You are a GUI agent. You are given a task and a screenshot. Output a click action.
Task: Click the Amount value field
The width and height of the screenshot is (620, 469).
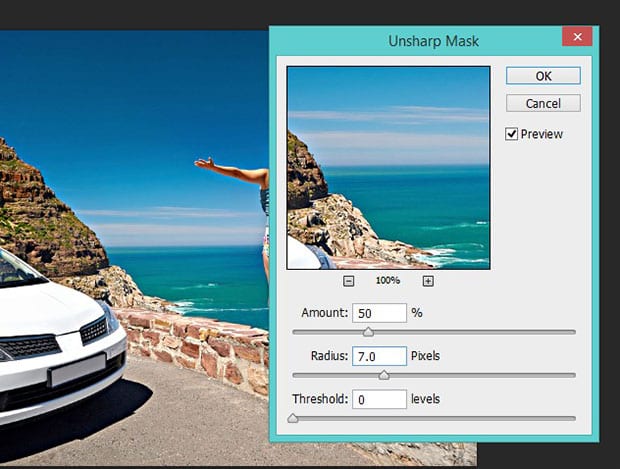click(379, 313)
